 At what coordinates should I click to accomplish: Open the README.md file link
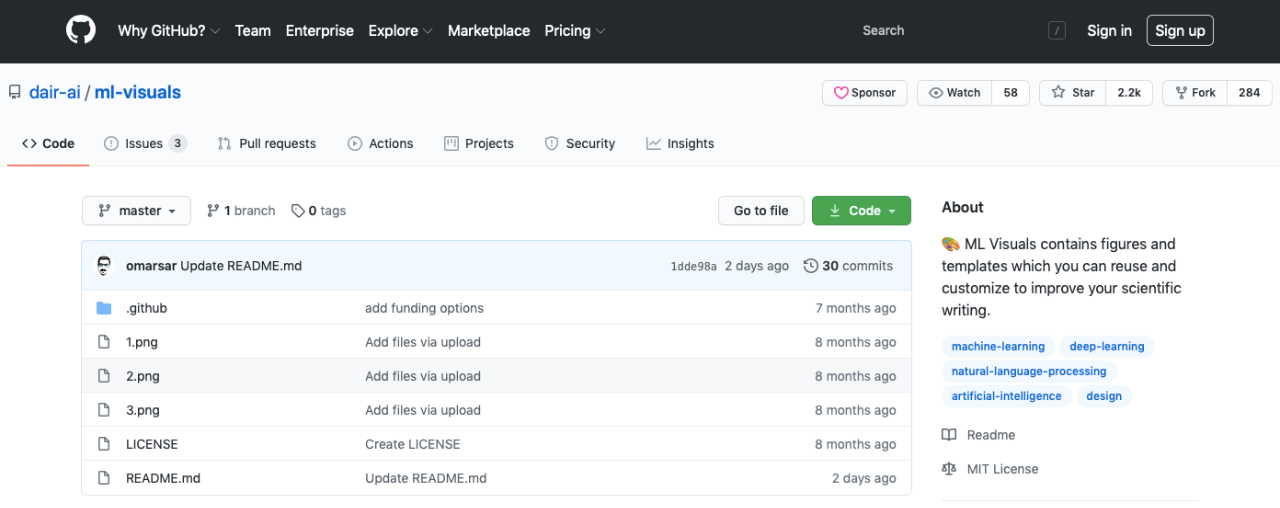[163, 478]
